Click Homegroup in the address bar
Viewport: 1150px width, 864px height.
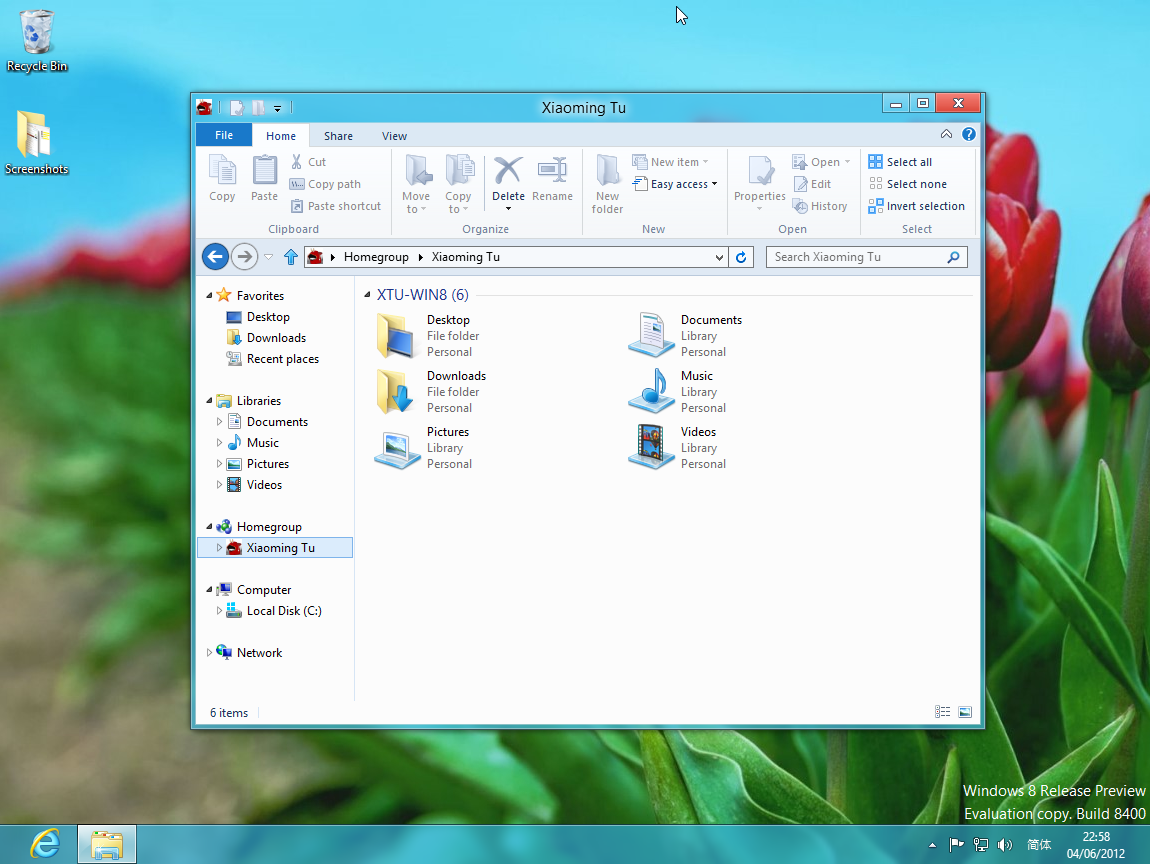(376, 257)
